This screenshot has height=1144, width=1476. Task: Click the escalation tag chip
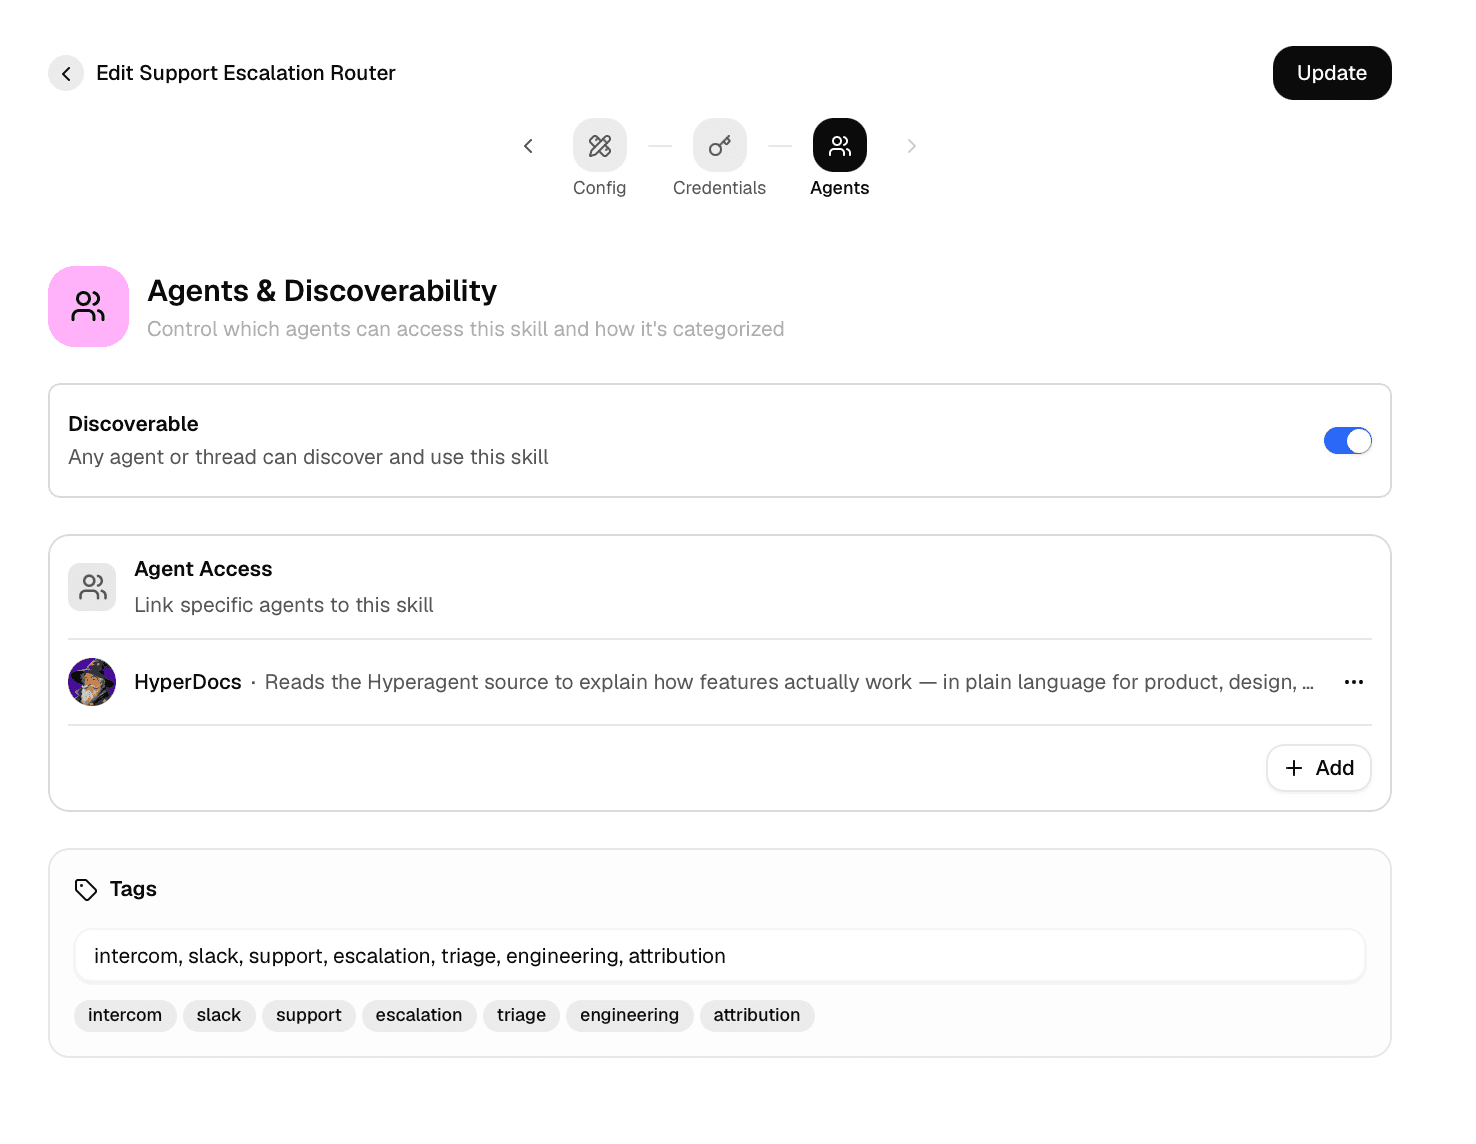point(419,1015)
